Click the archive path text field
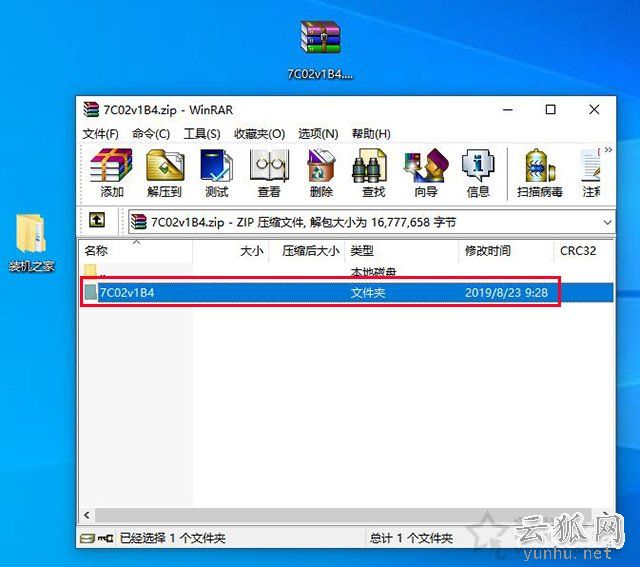Image resolution: width=640 pixels, height=567 pixels. (371, 222)
